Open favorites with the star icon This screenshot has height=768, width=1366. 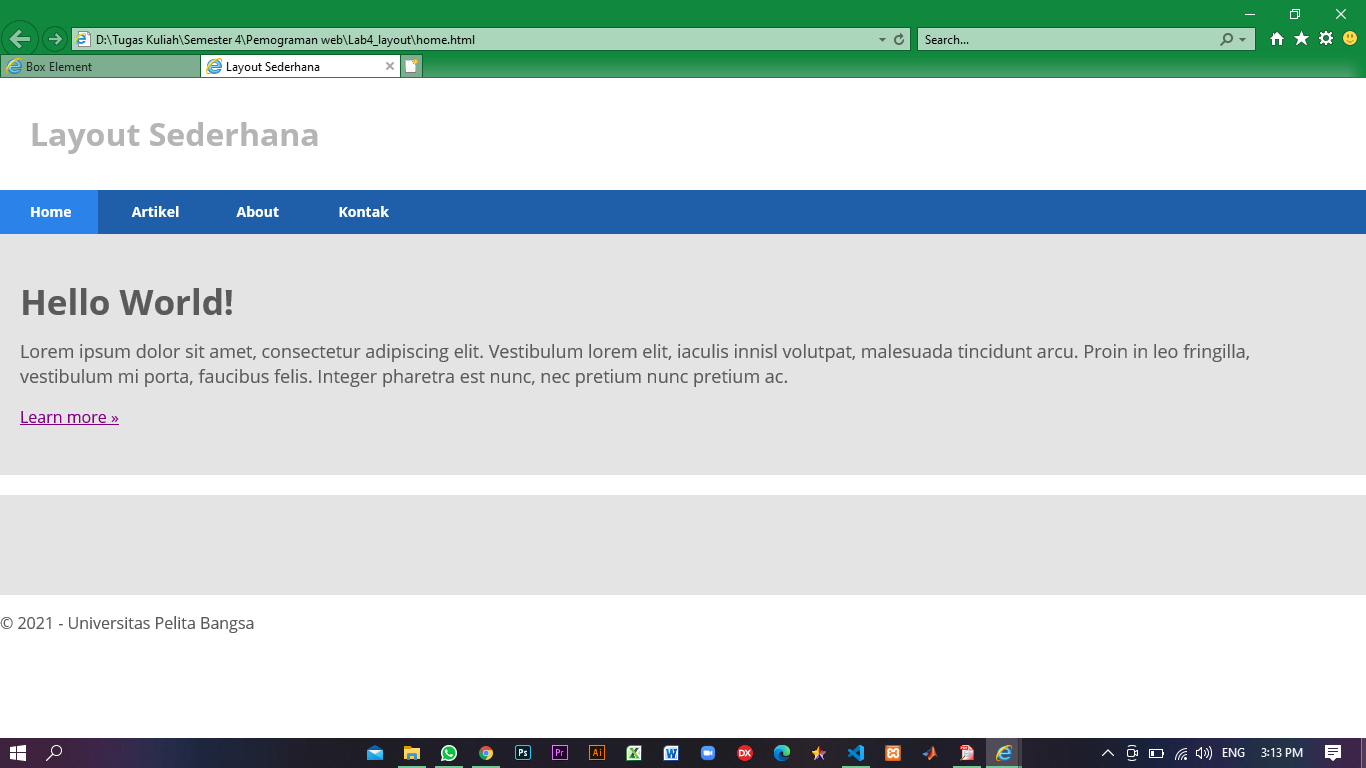(1301, 39)
